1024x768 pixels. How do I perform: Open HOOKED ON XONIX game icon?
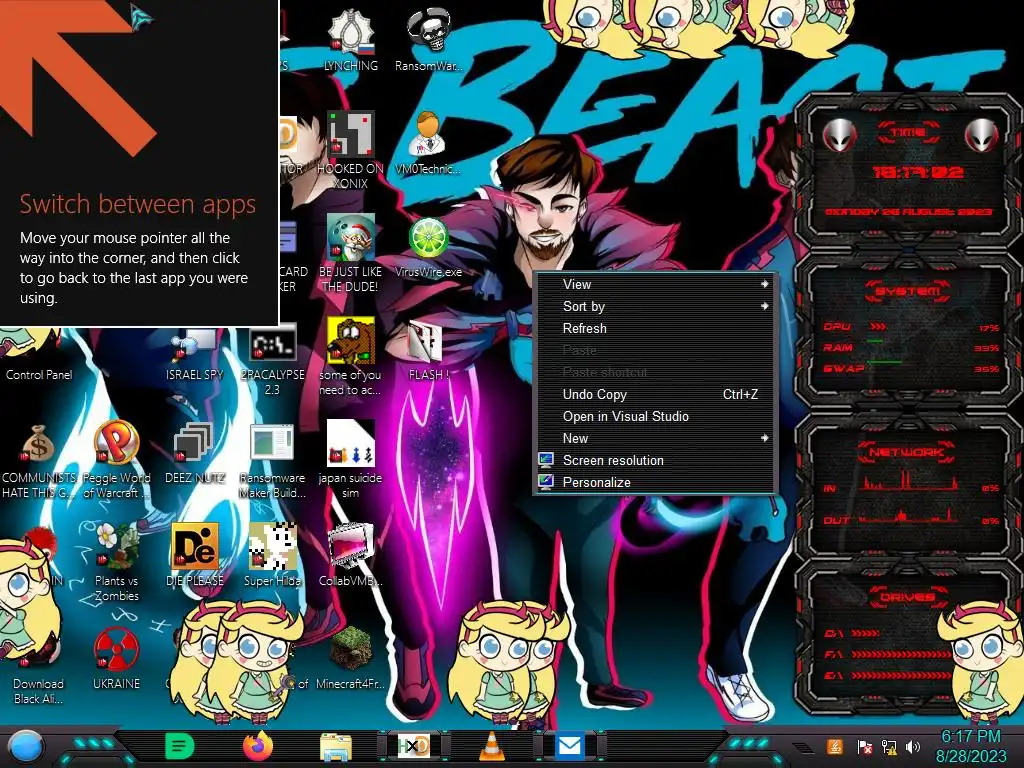(351, 150)
